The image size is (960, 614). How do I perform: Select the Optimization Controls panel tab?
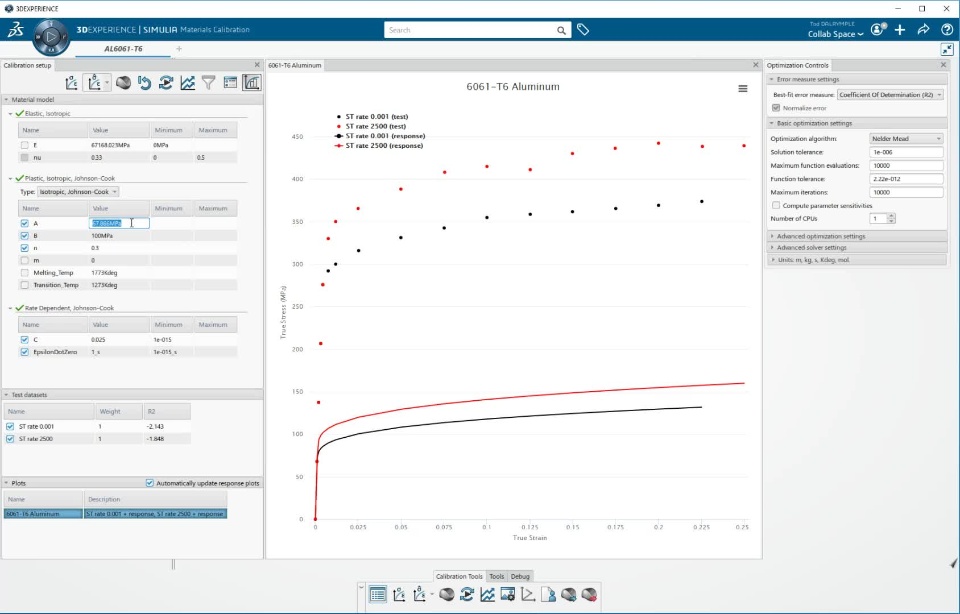click(798, 65)
